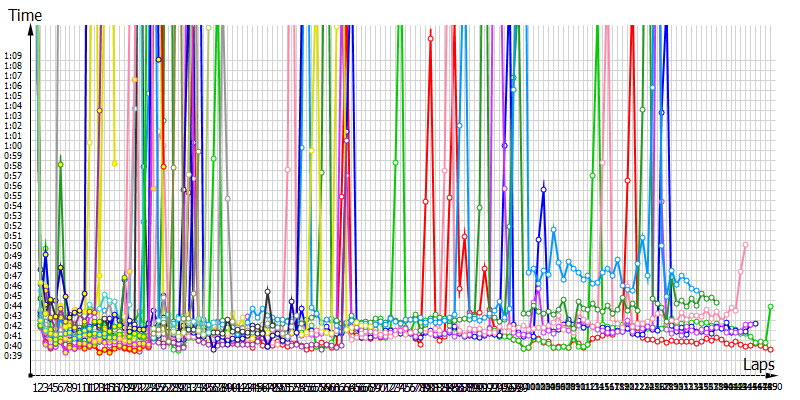
Task: Click the blue peak marker near 0:55
Action: tap(544, 188)
